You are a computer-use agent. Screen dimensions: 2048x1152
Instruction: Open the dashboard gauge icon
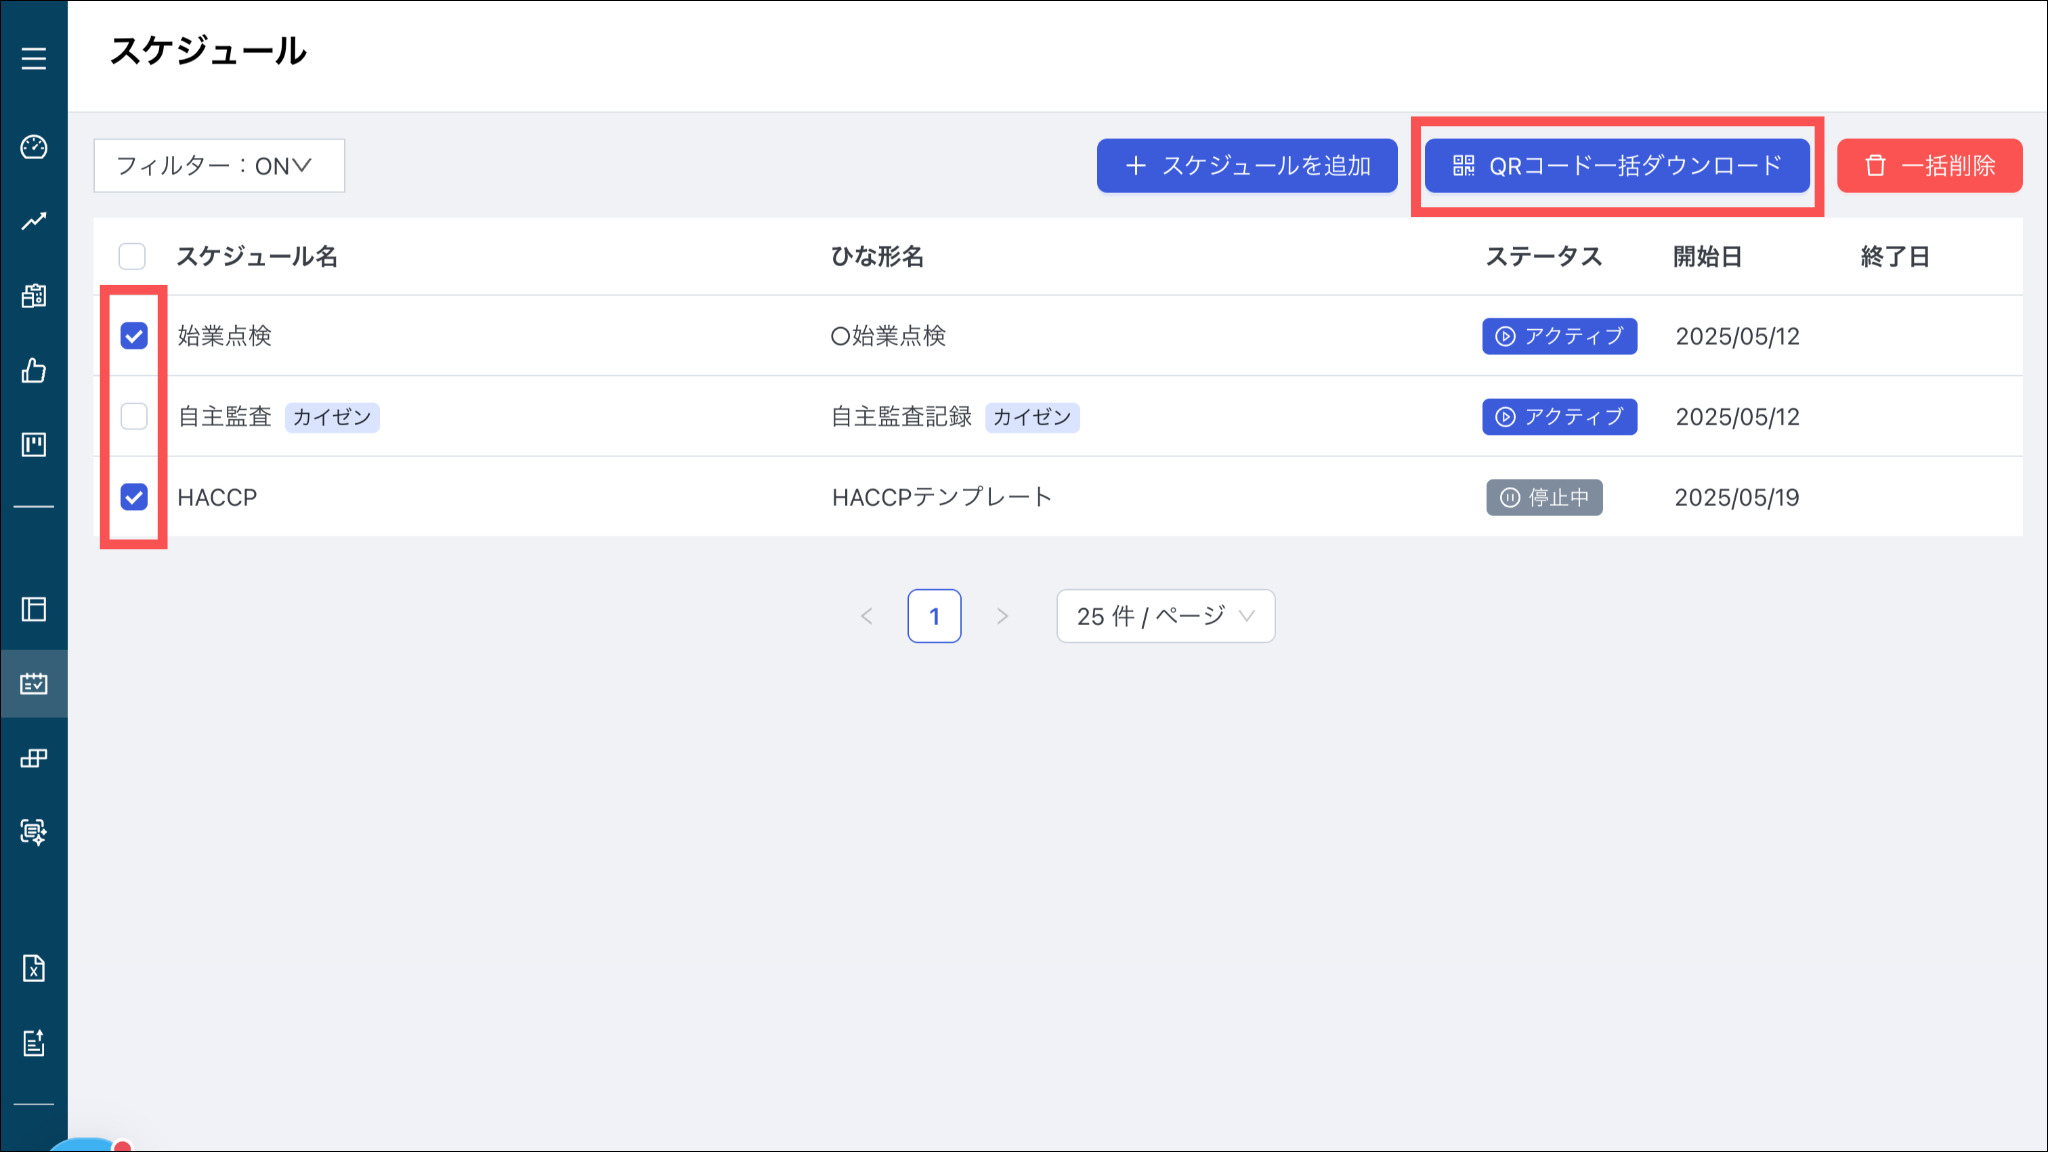click(34, 147)
